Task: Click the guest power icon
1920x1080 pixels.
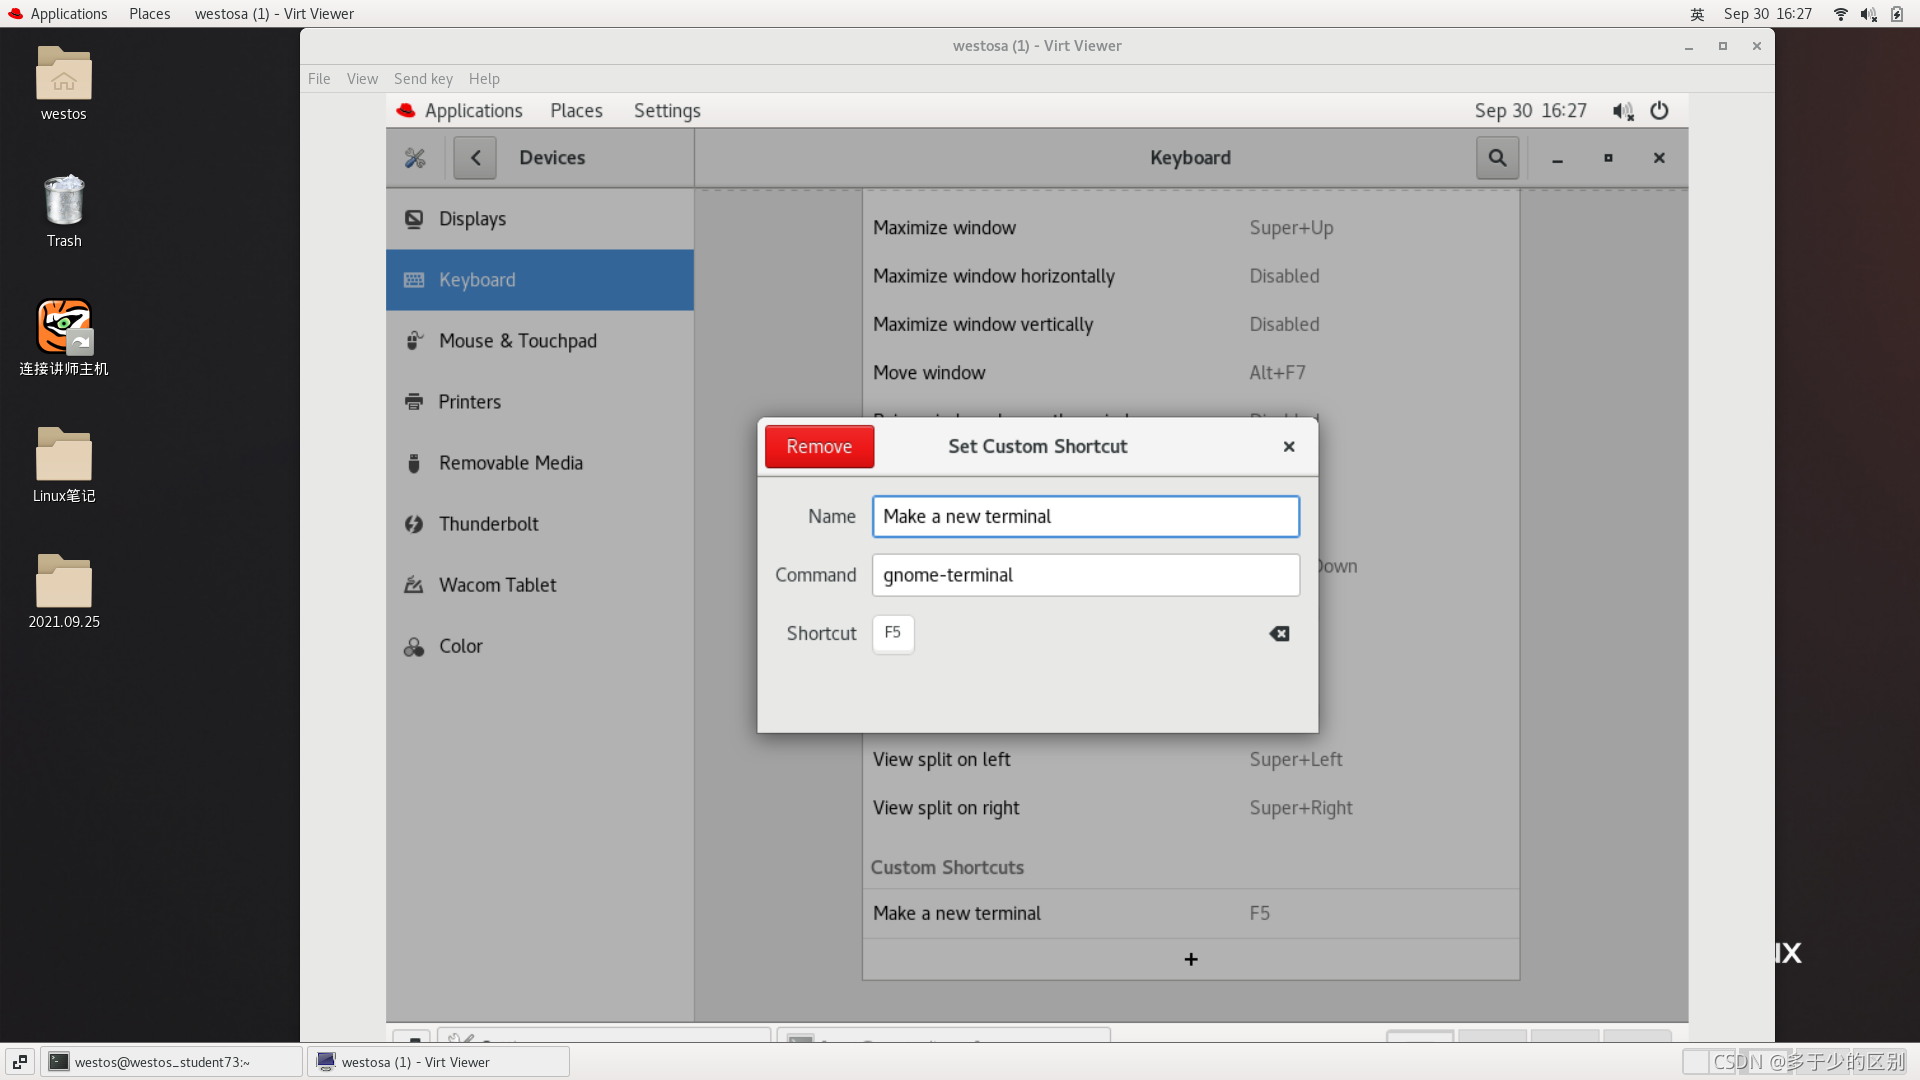Action: coord(1659,111)
